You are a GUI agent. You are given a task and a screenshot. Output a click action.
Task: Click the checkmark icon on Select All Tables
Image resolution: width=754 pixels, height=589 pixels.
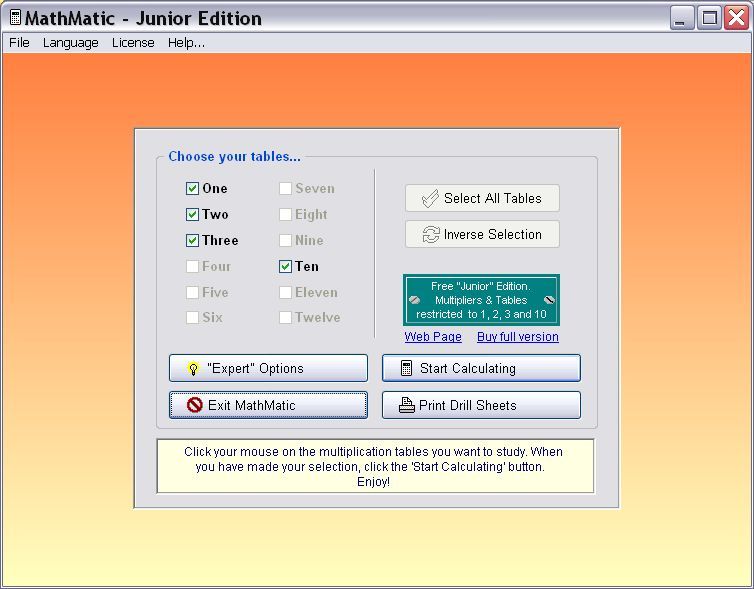pos(430,198)
